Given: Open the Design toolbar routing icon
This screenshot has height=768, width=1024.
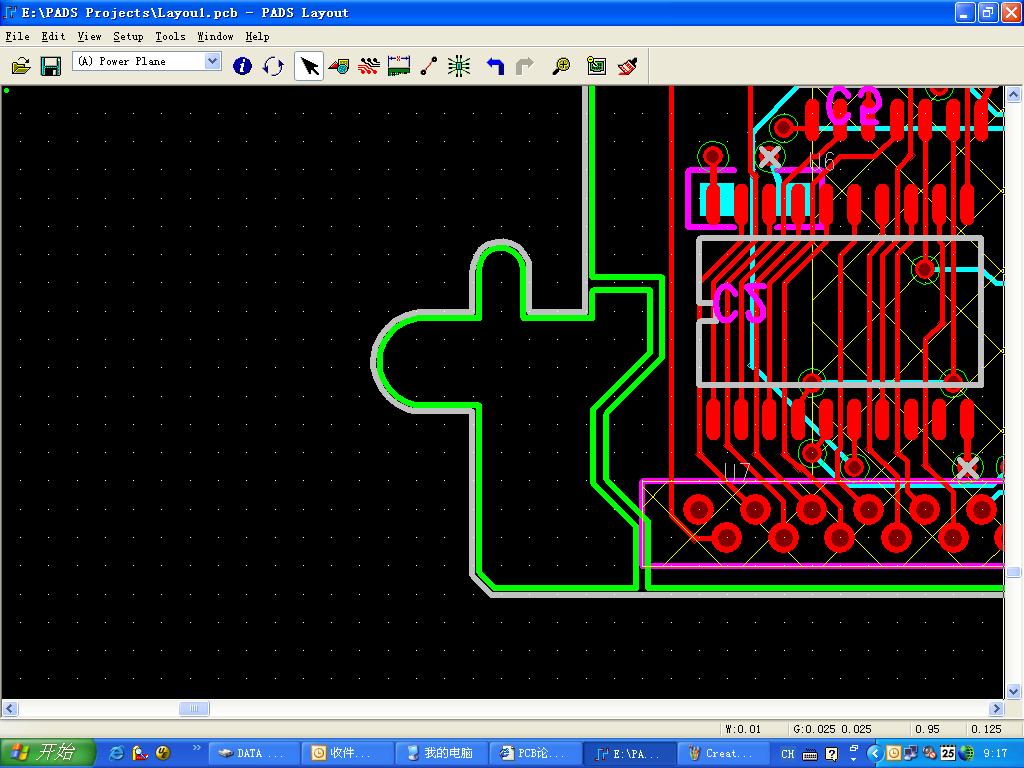Looking at the screenshot, I should pyautogui.click(x=369, y=66).
